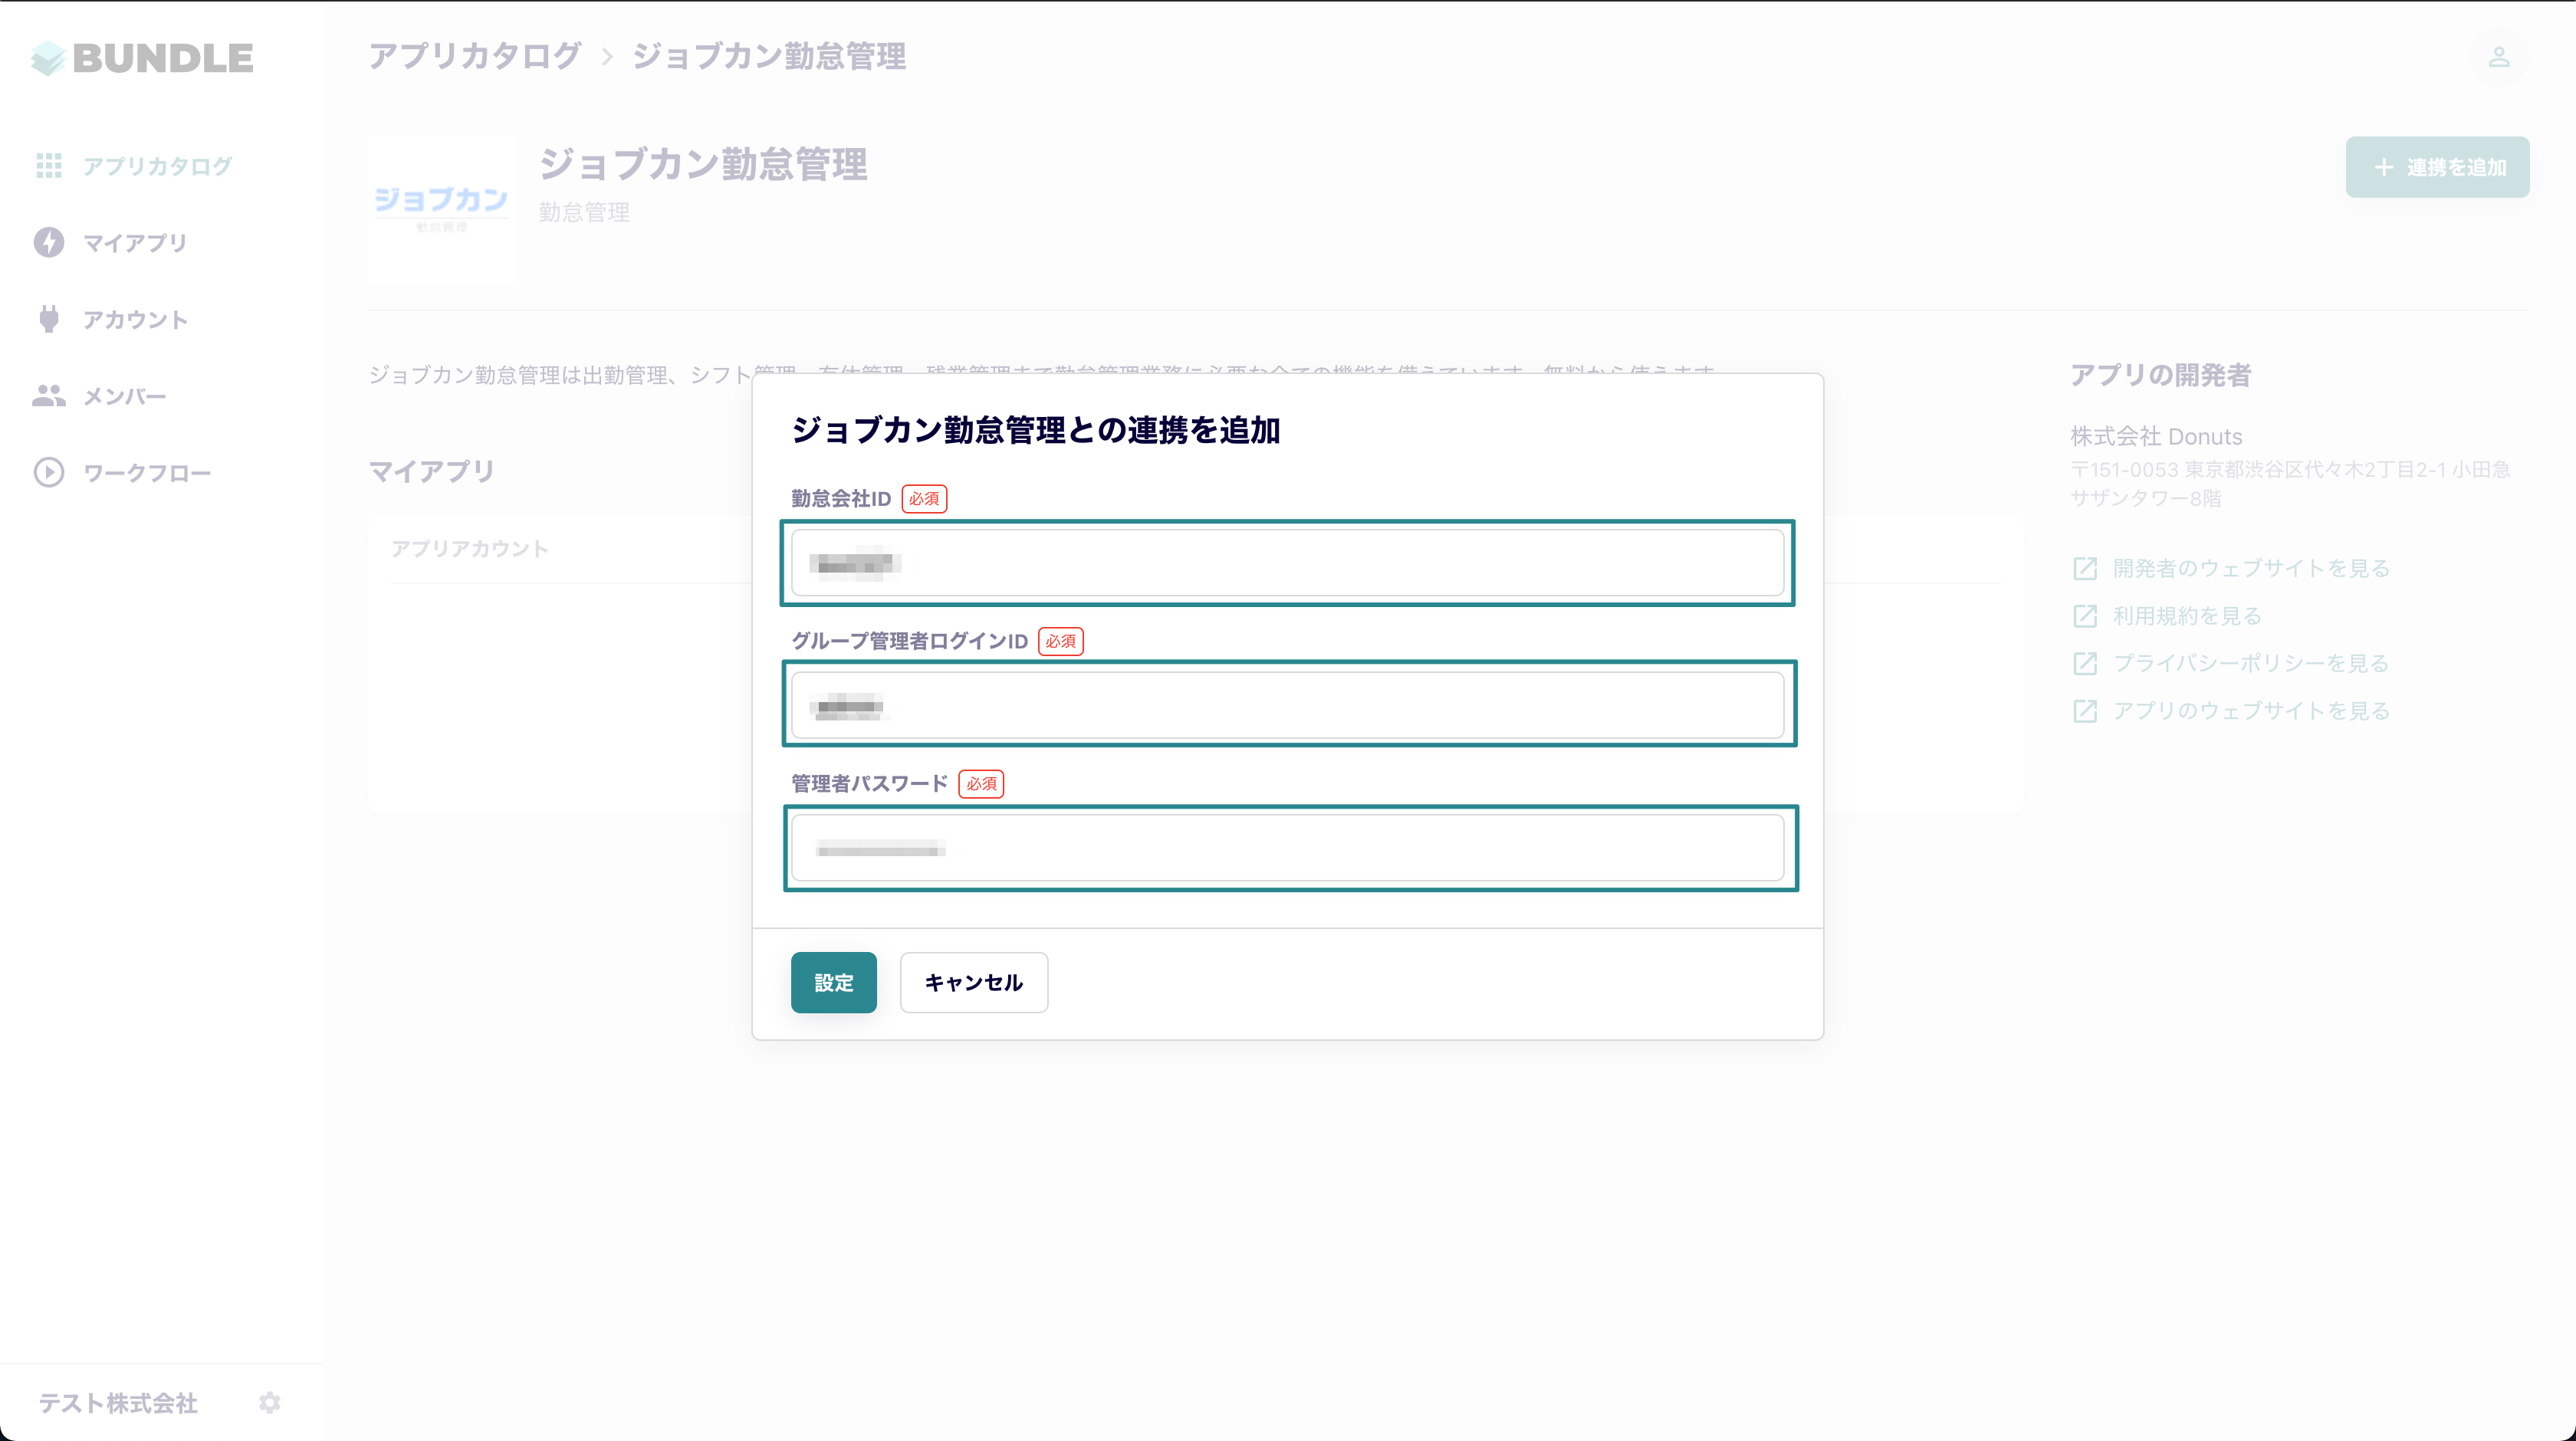Open the settings gear next to テスト株式会社
Image resolution: width=2576 pixels, height=1441 pixels.
pos(270,1402)
